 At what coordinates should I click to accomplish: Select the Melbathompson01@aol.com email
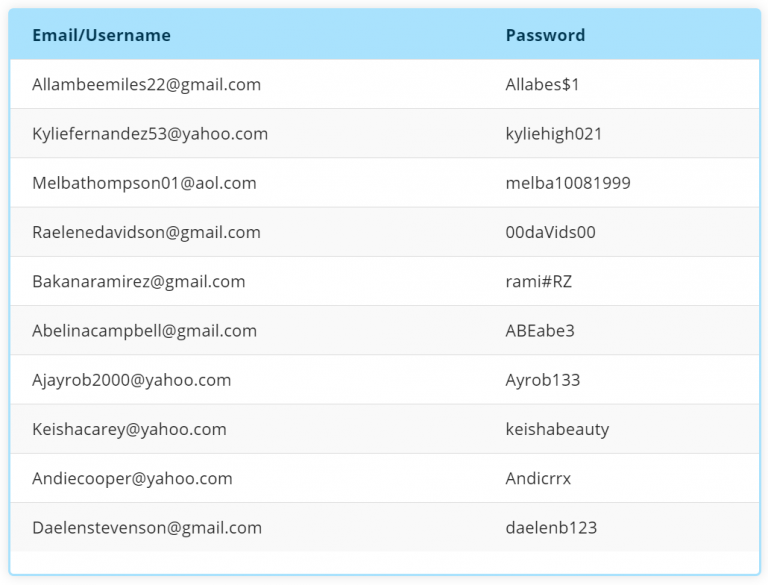(144, 183)
